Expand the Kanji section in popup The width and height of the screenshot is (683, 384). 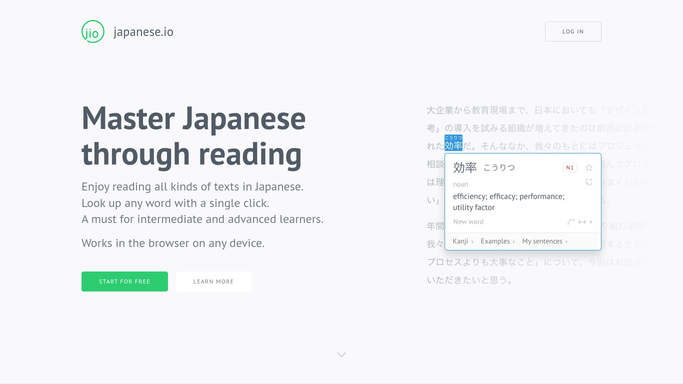(463, 241)
